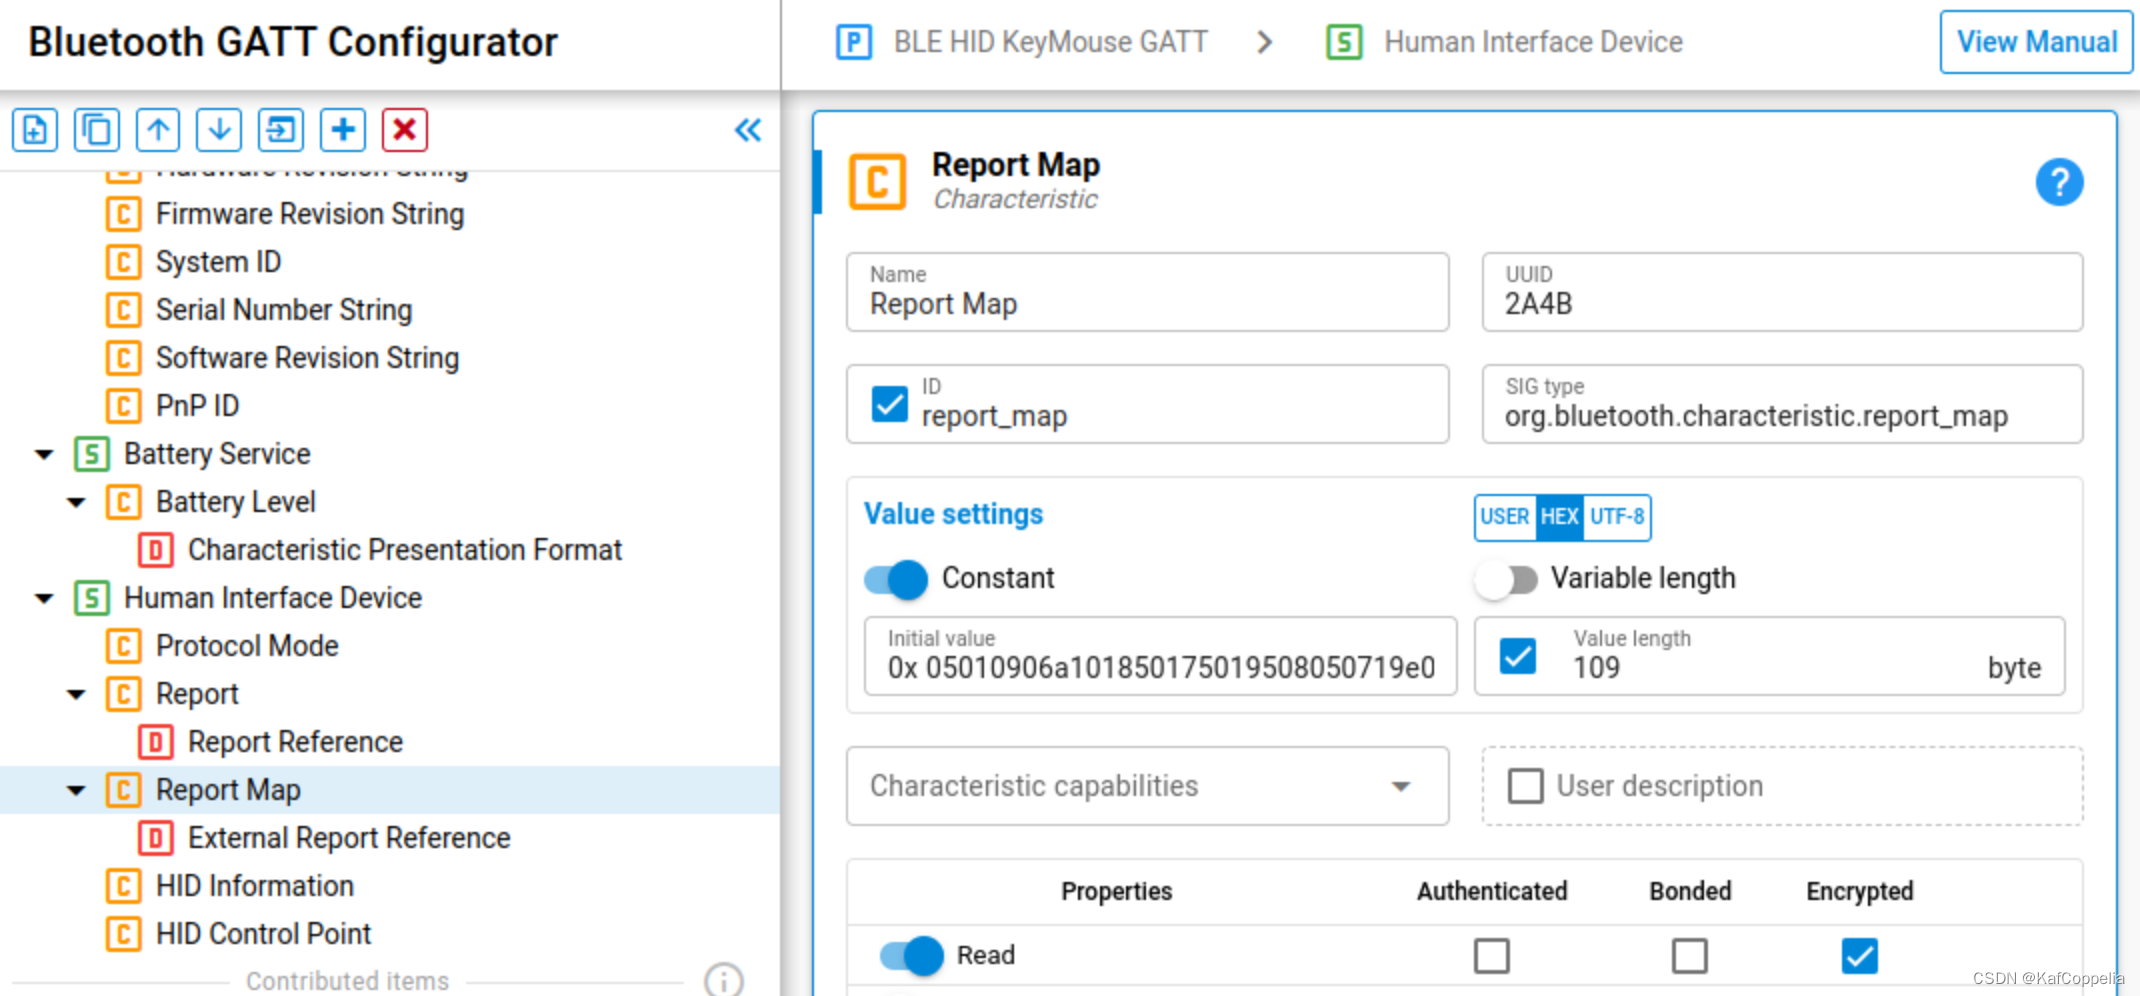2140x996 pixels.
Task: Click D icon of Characteristic Presentation Format
Action: click(x=155, y=550)
